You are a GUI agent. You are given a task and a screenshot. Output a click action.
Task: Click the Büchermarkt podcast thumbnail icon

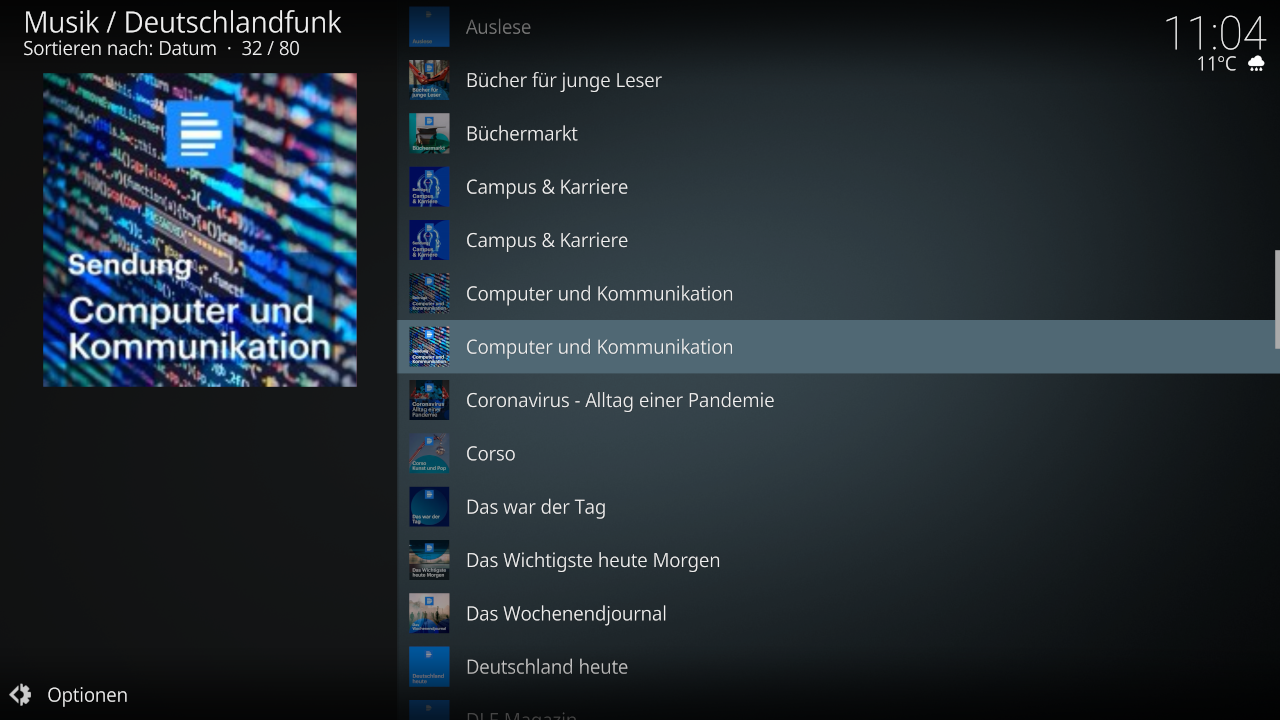tap(429, 133)
